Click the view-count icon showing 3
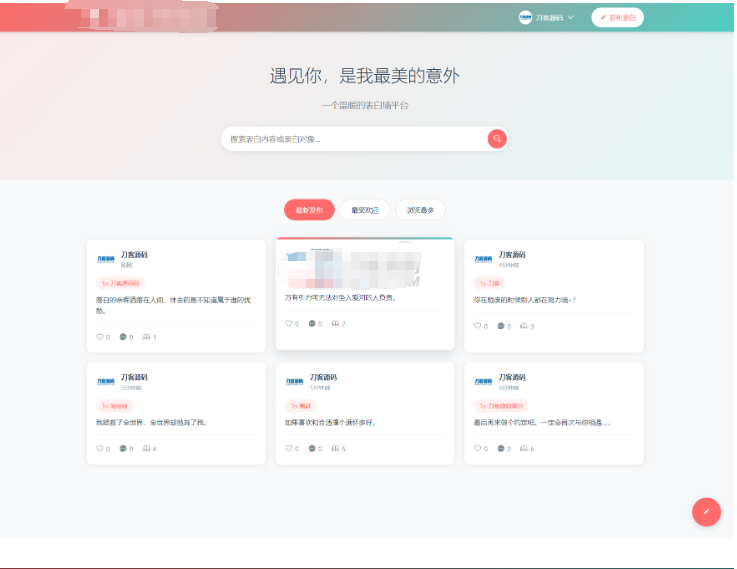This screenshot has width=737, height=569. click(x=524, y=326)
